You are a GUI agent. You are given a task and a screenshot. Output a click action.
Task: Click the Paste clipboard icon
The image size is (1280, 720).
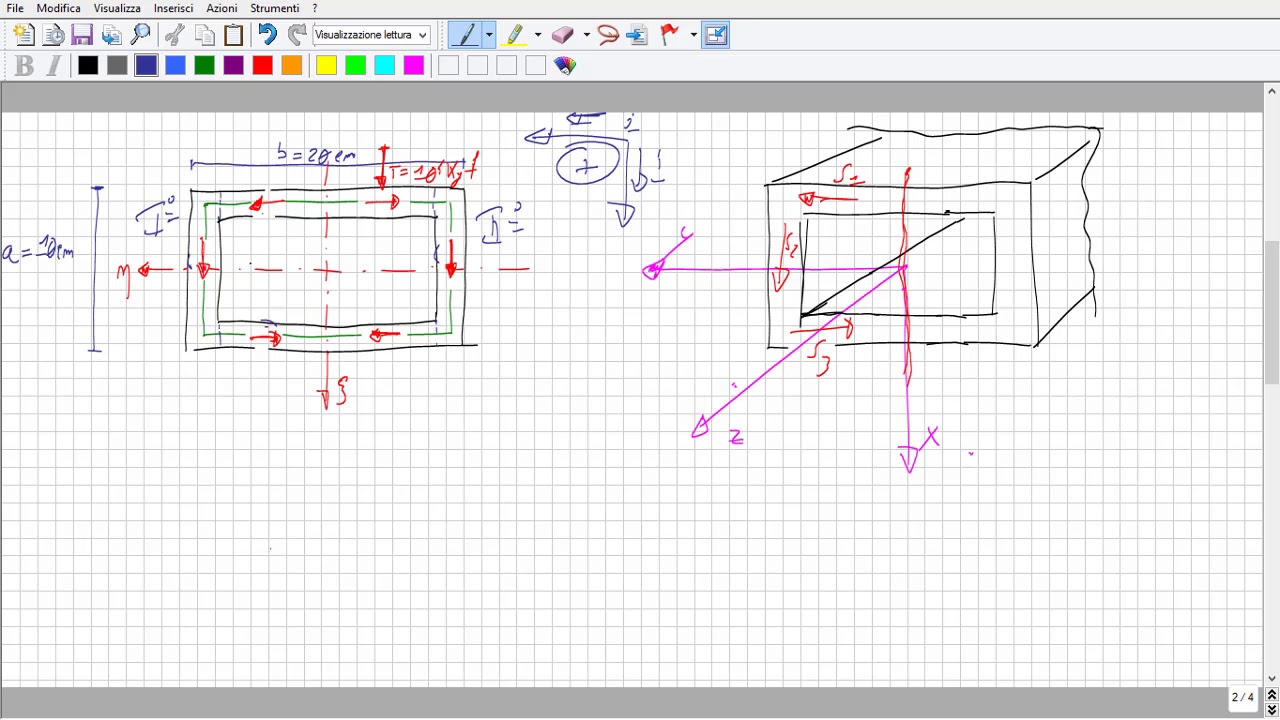pos(233,35)
